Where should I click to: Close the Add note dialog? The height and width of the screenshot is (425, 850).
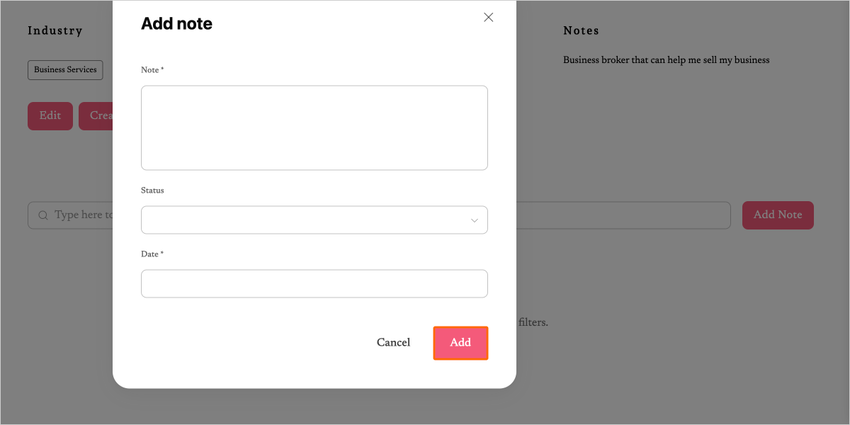click(488, 17)
